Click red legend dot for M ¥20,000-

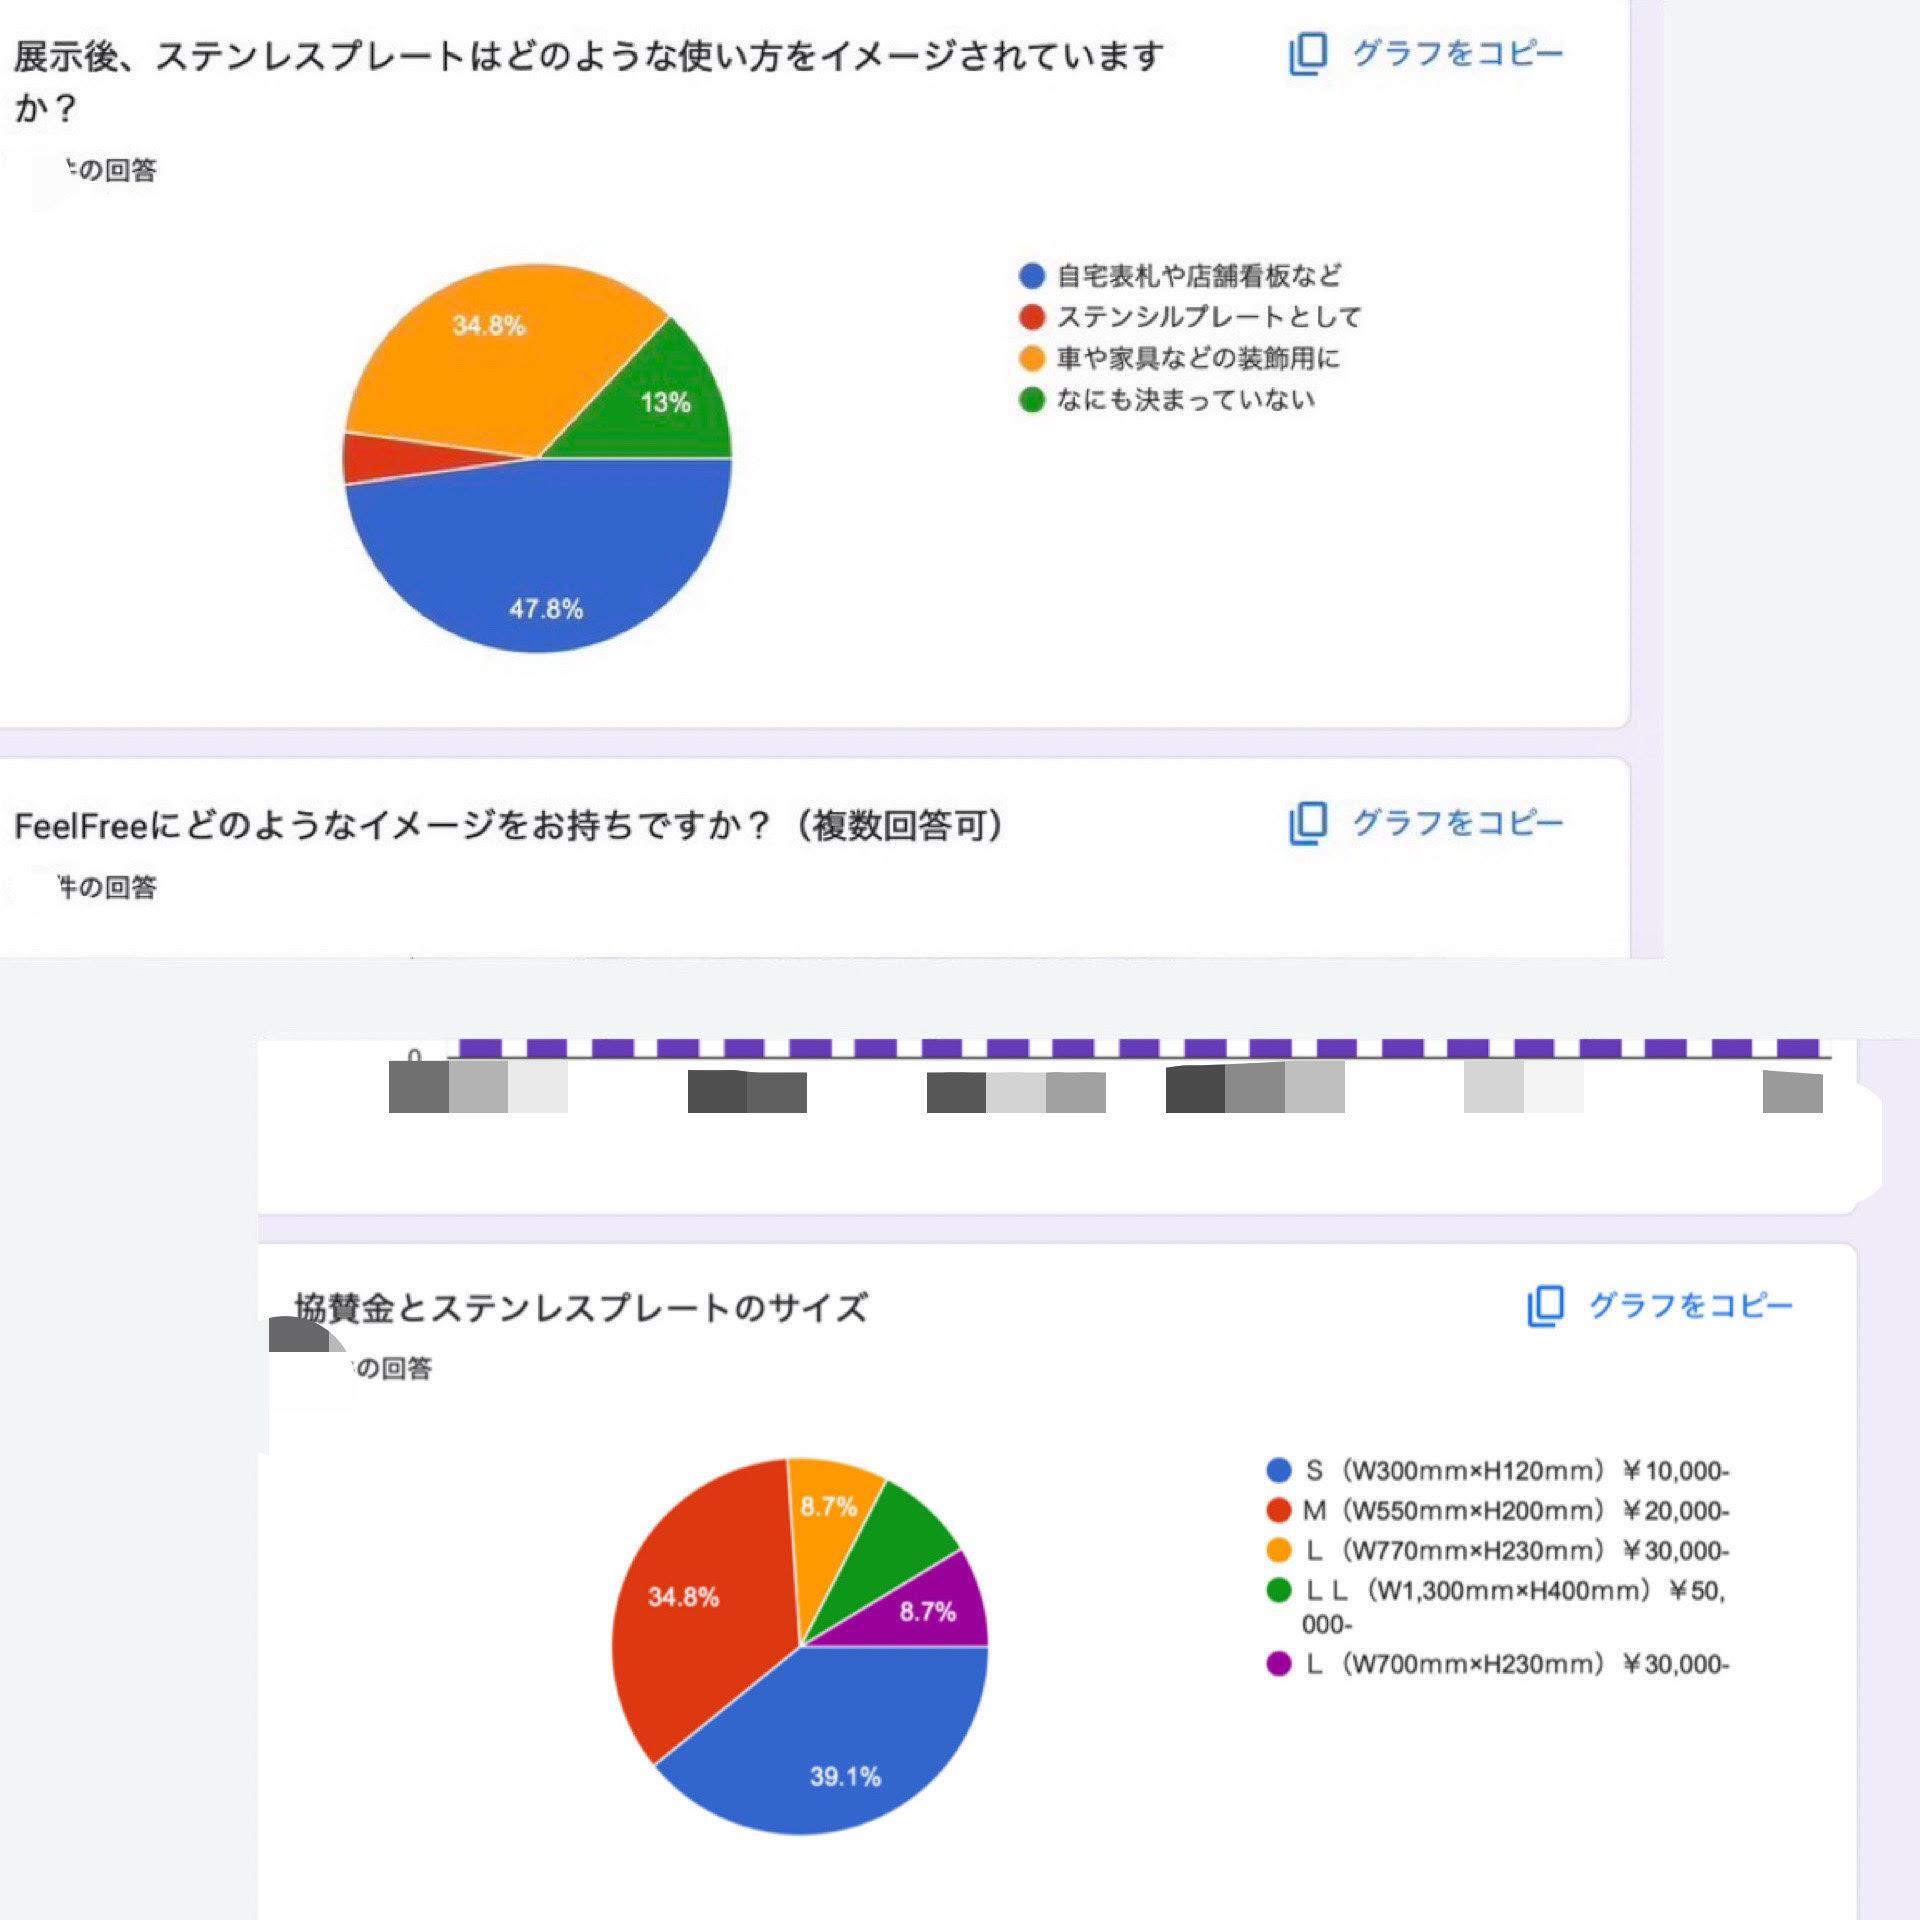pos(1278,1510)
